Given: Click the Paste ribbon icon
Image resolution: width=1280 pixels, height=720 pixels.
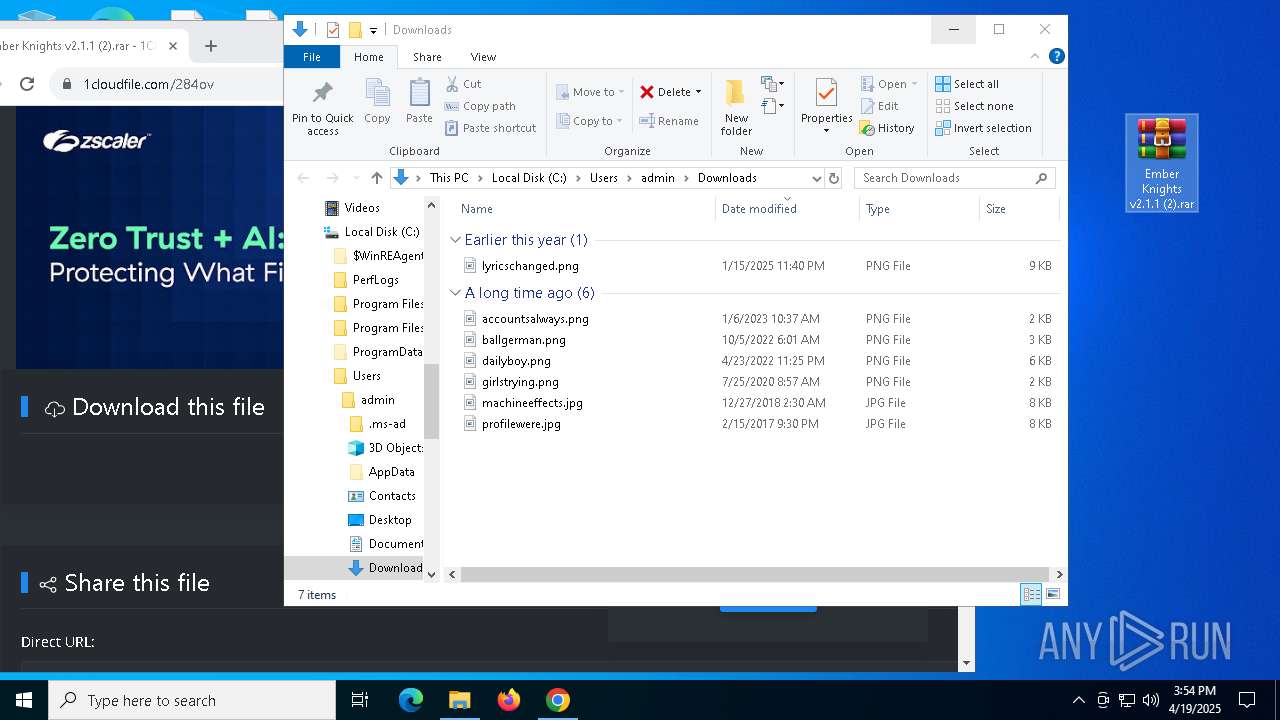Looking at the screenshot, I should (x=419, y=93).
